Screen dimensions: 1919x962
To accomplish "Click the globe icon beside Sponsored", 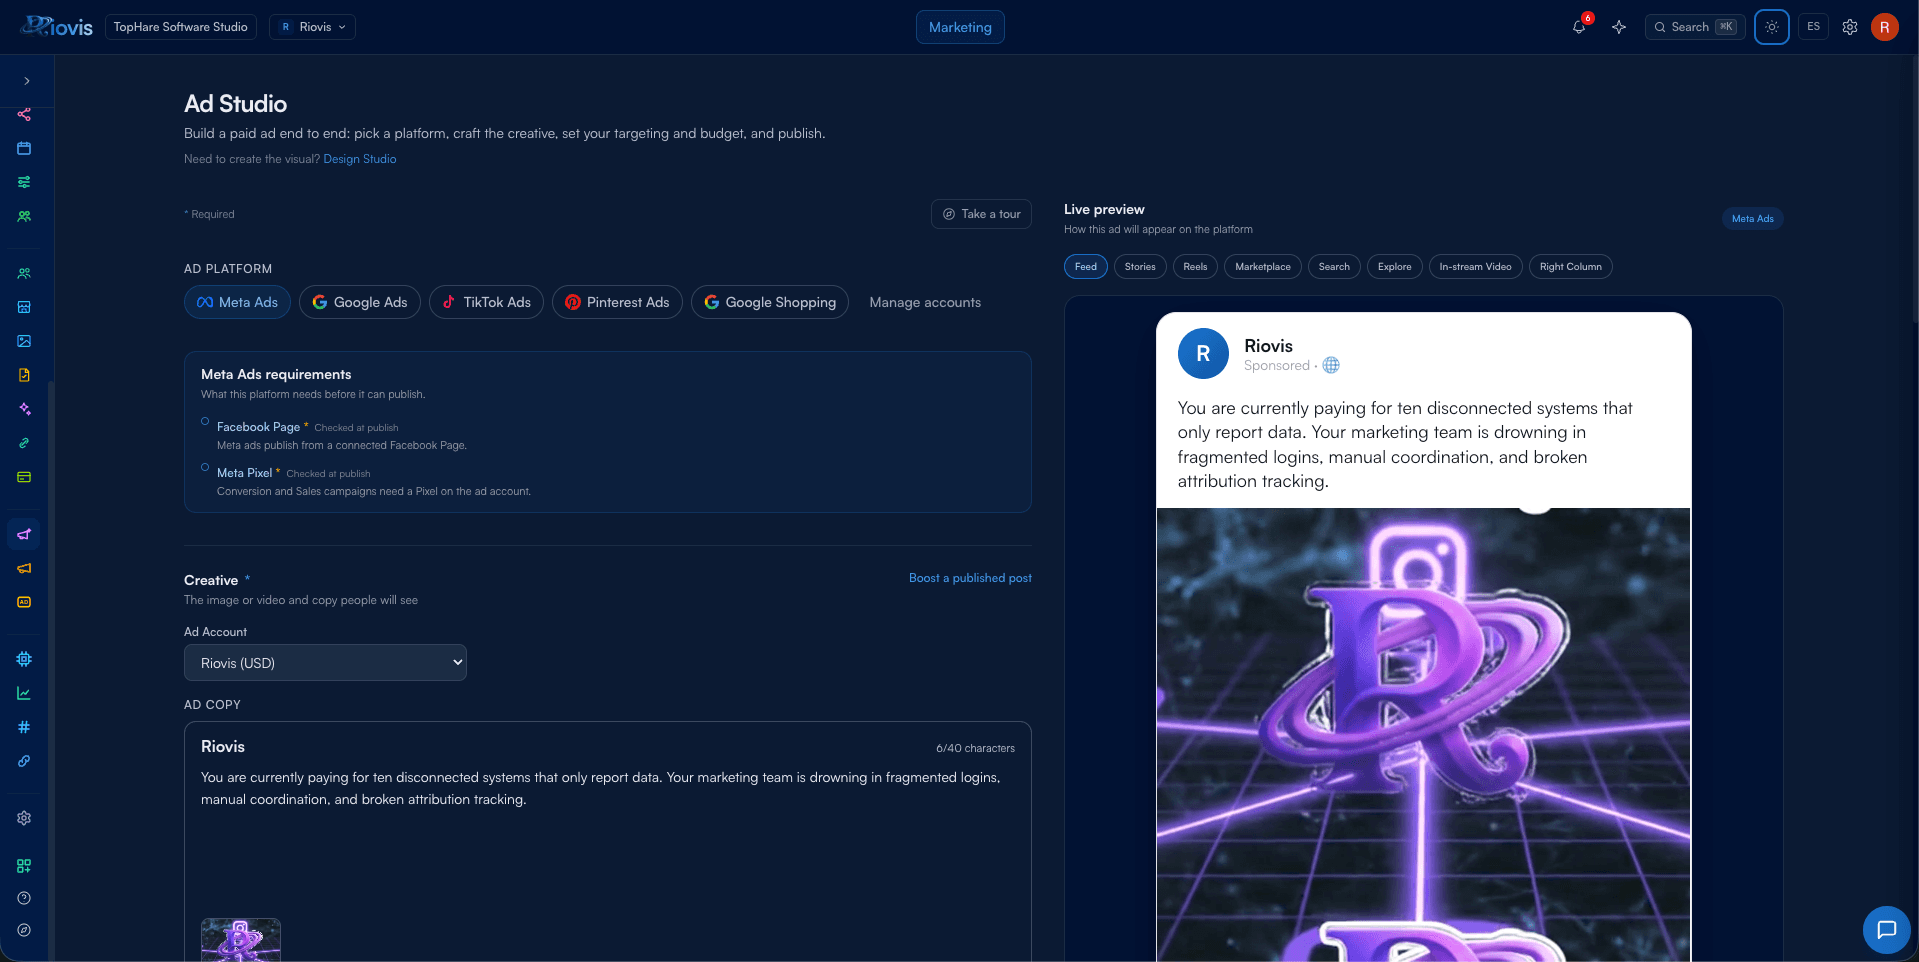I will tap(1331, 366).
